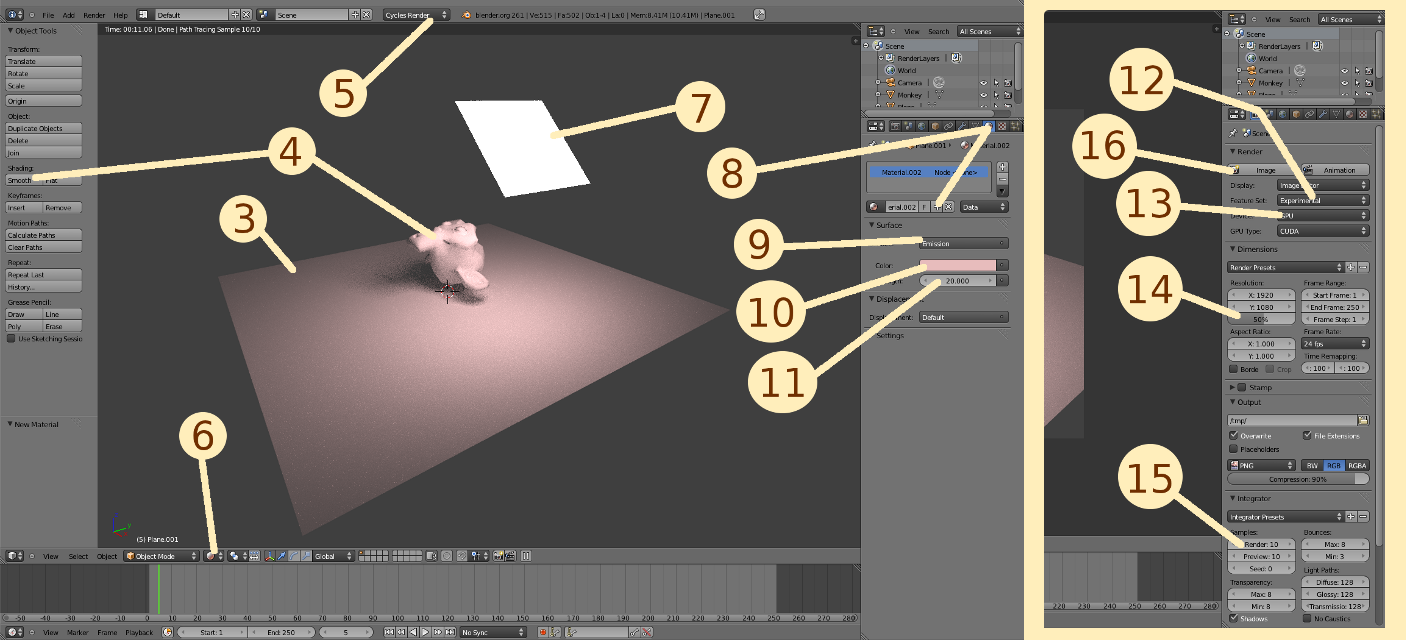Expand the Scene tree item in the left outliner

866,46
